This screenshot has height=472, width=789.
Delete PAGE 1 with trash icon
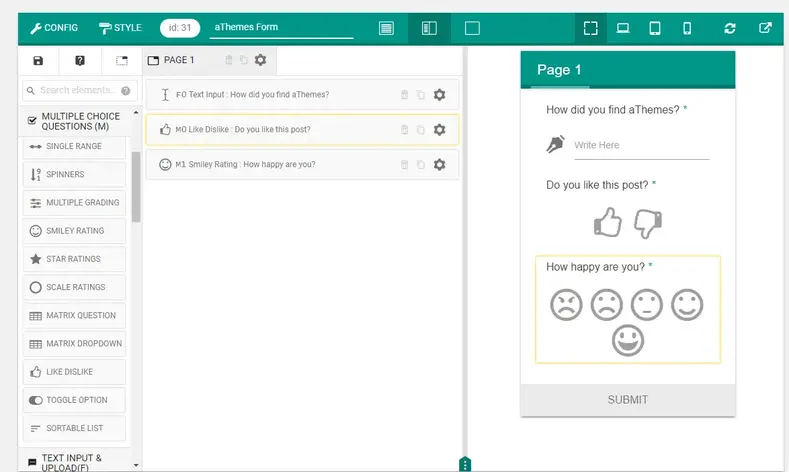click(x=228, y=60)
